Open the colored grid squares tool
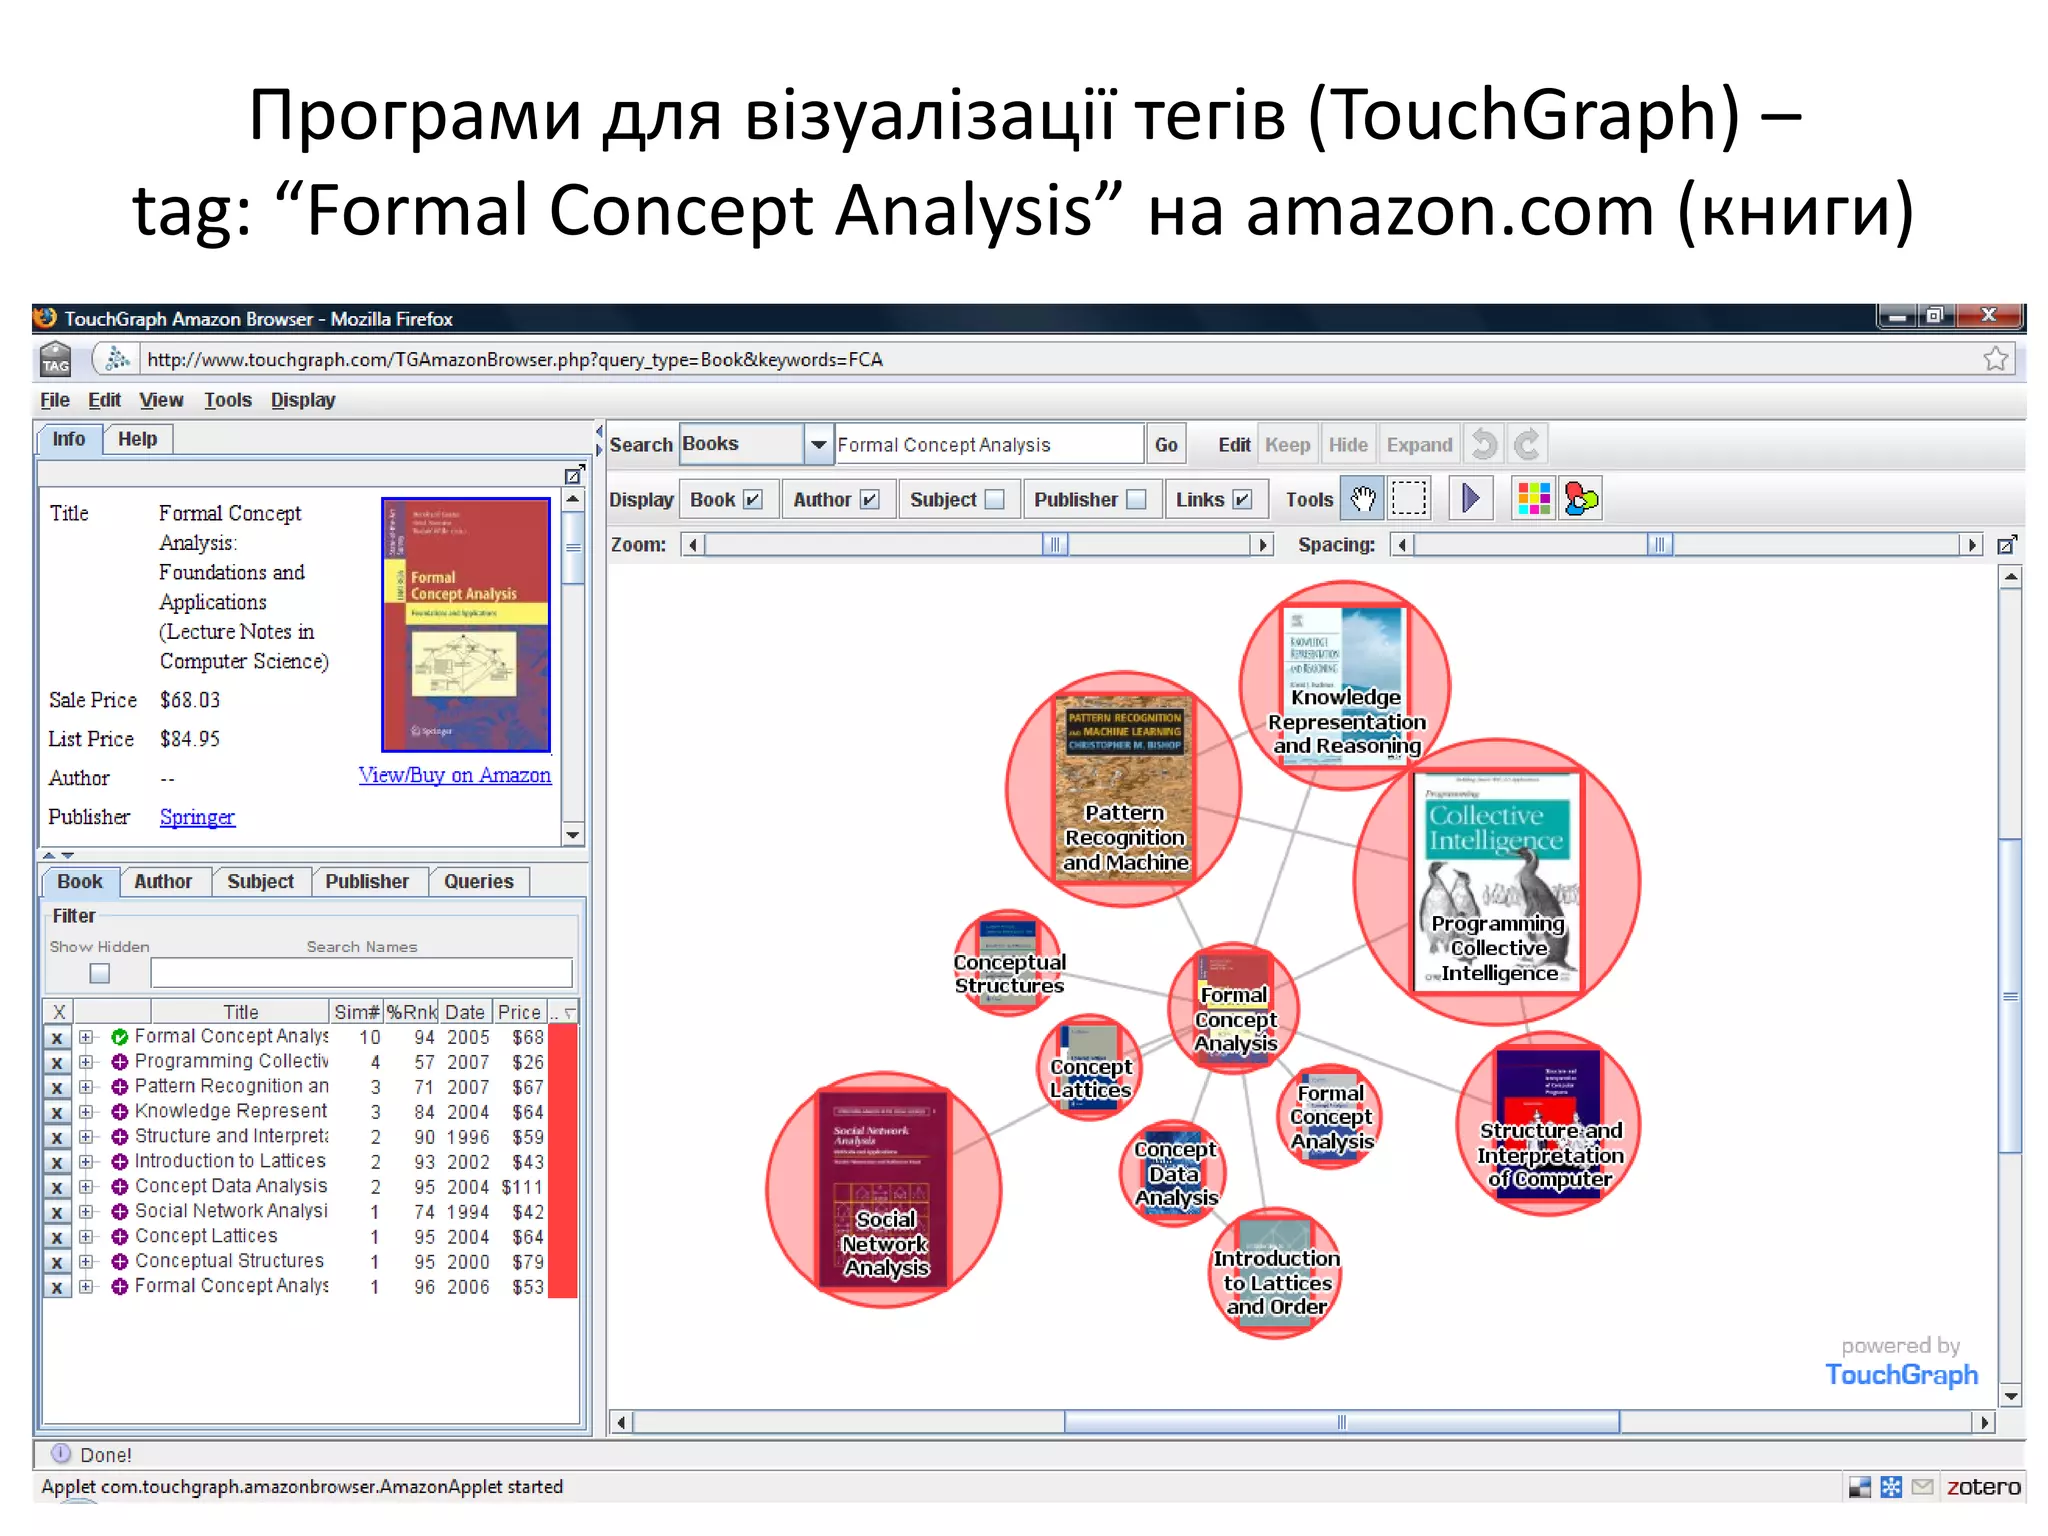The width and height of the screenshot is (2048, 1536). (x=1533, y=498)
